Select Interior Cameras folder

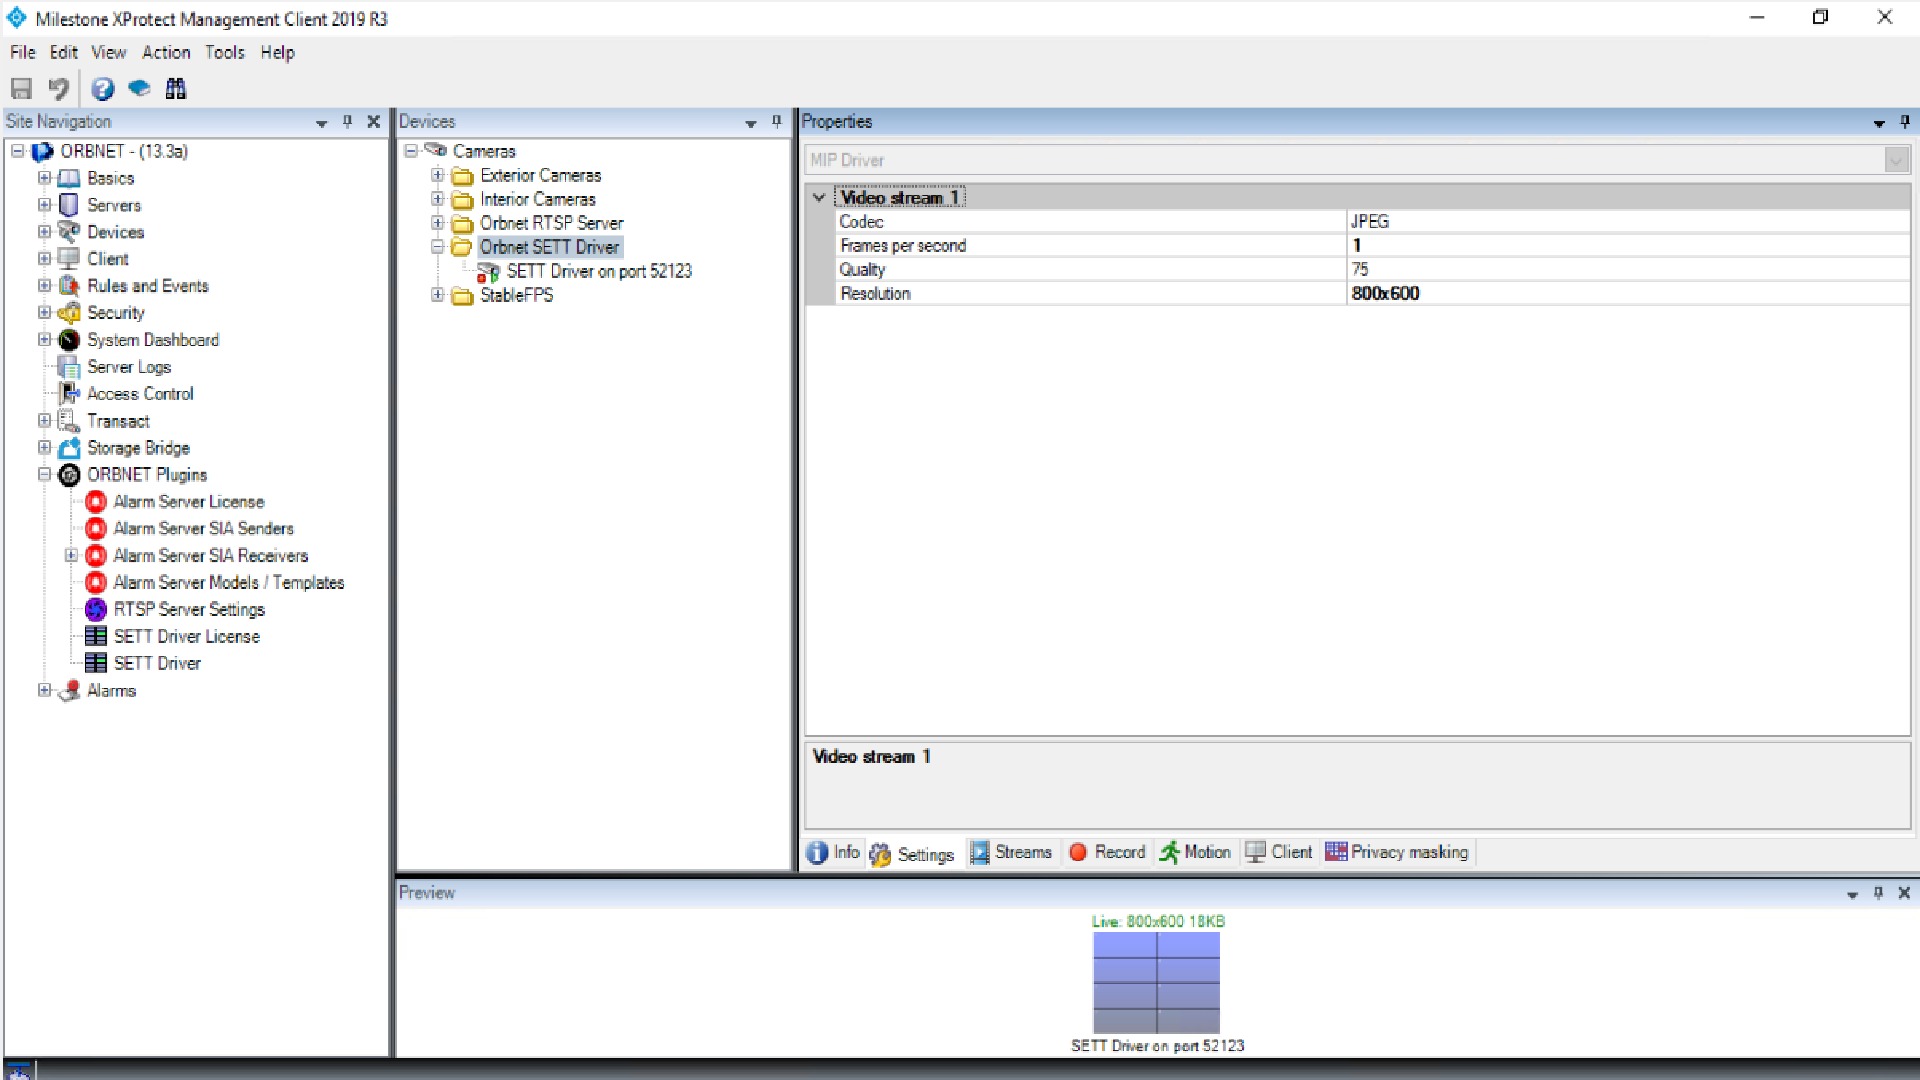(537, 199)
